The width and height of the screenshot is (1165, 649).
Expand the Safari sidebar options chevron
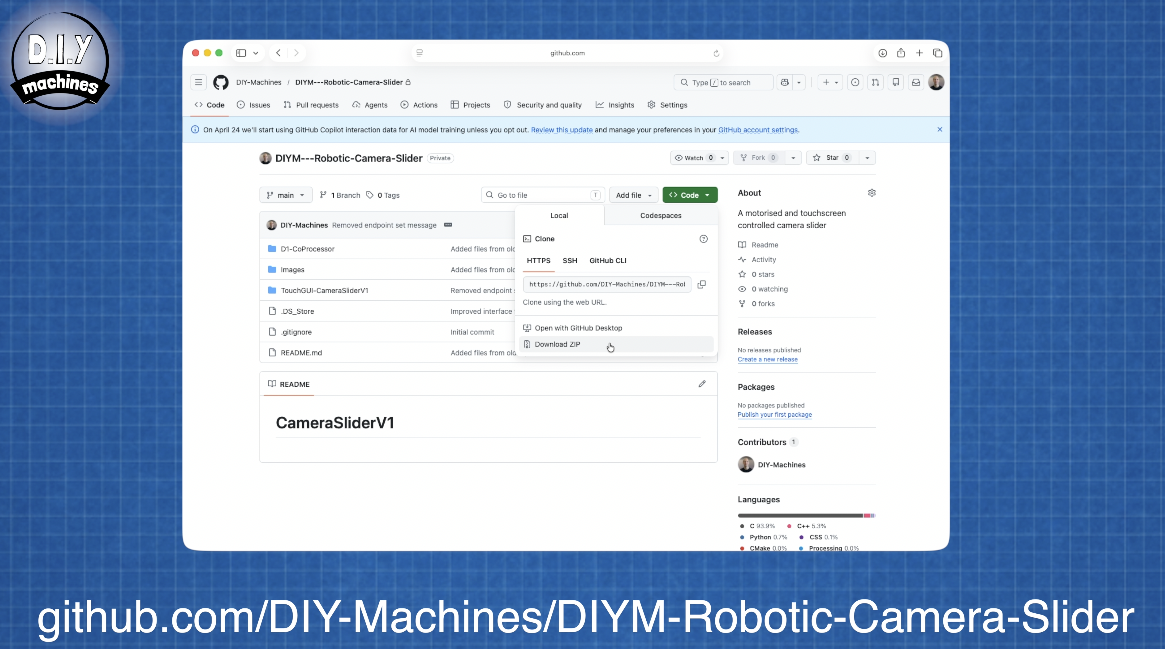(x=256, y=53)
